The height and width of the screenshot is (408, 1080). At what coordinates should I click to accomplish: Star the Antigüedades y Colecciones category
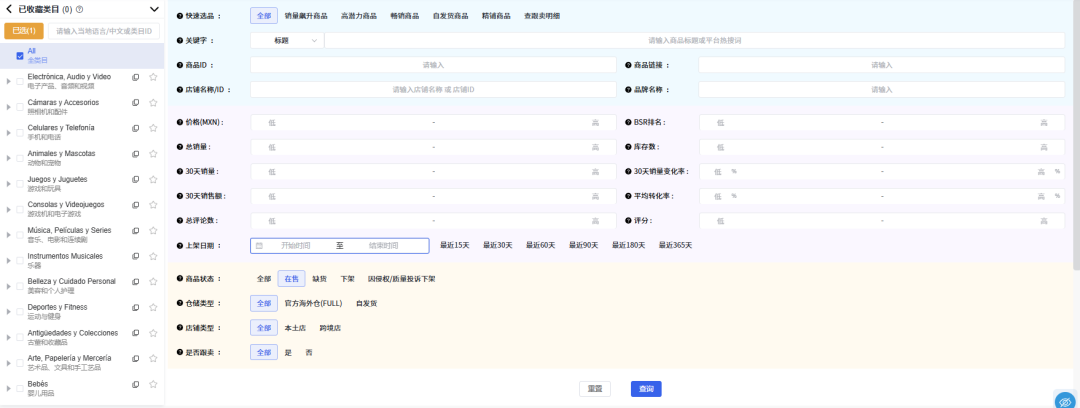[x=153, y=333]
